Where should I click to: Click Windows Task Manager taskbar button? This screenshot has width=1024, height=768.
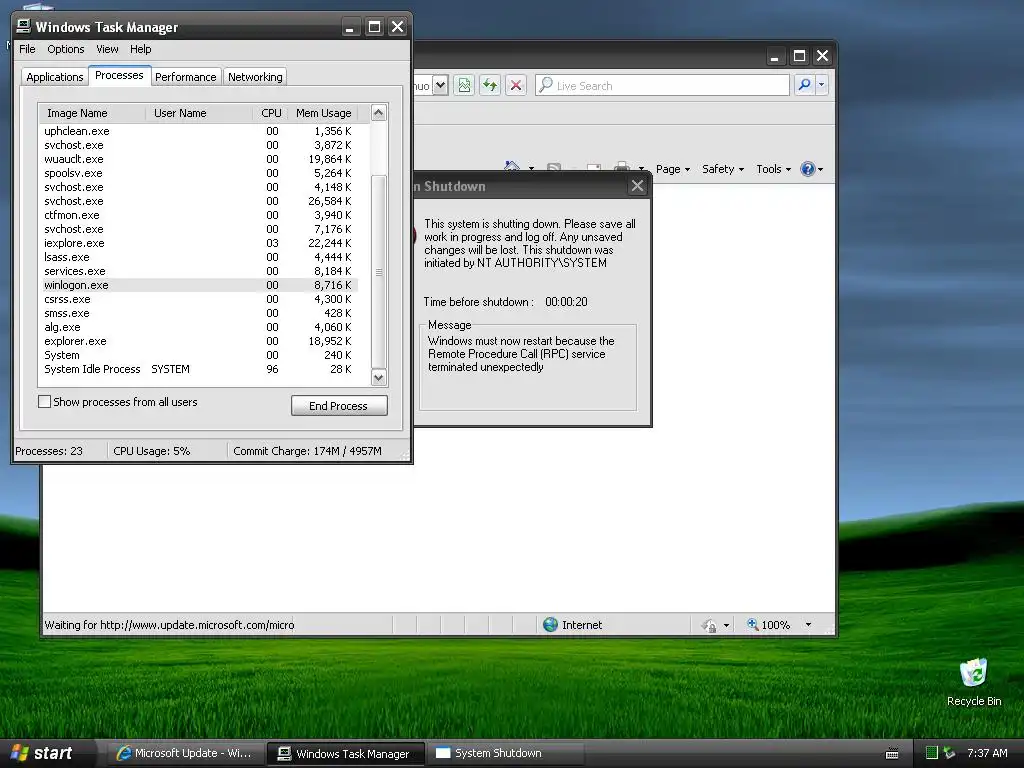[346, 753]
